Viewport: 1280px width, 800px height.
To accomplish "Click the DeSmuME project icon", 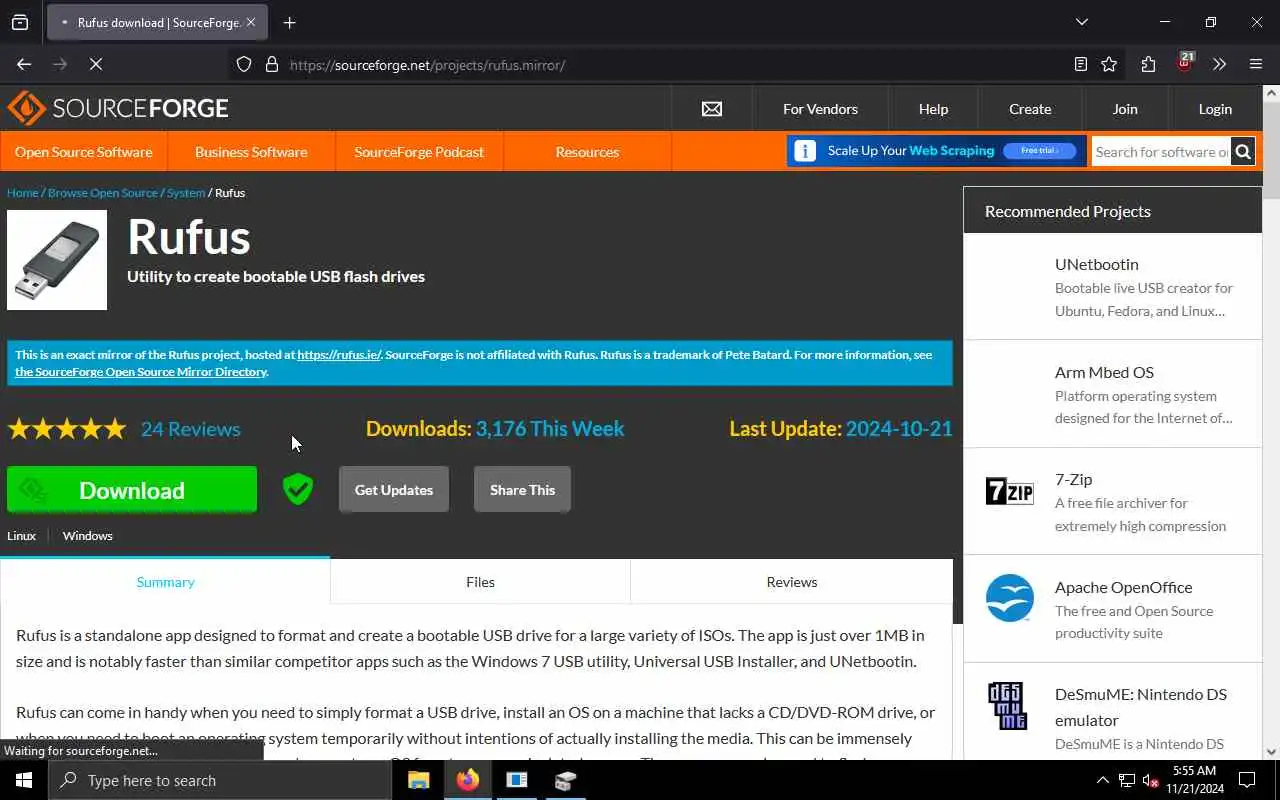I will 1007,706.
